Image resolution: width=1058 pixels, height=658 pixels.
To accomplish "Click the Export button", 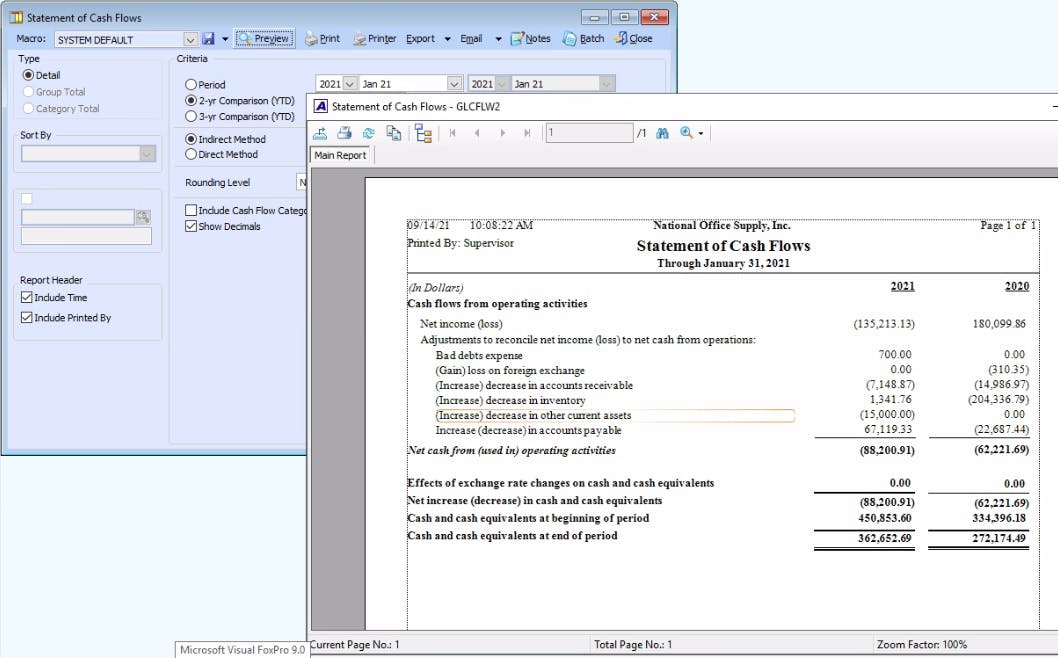I will point(420,38).
